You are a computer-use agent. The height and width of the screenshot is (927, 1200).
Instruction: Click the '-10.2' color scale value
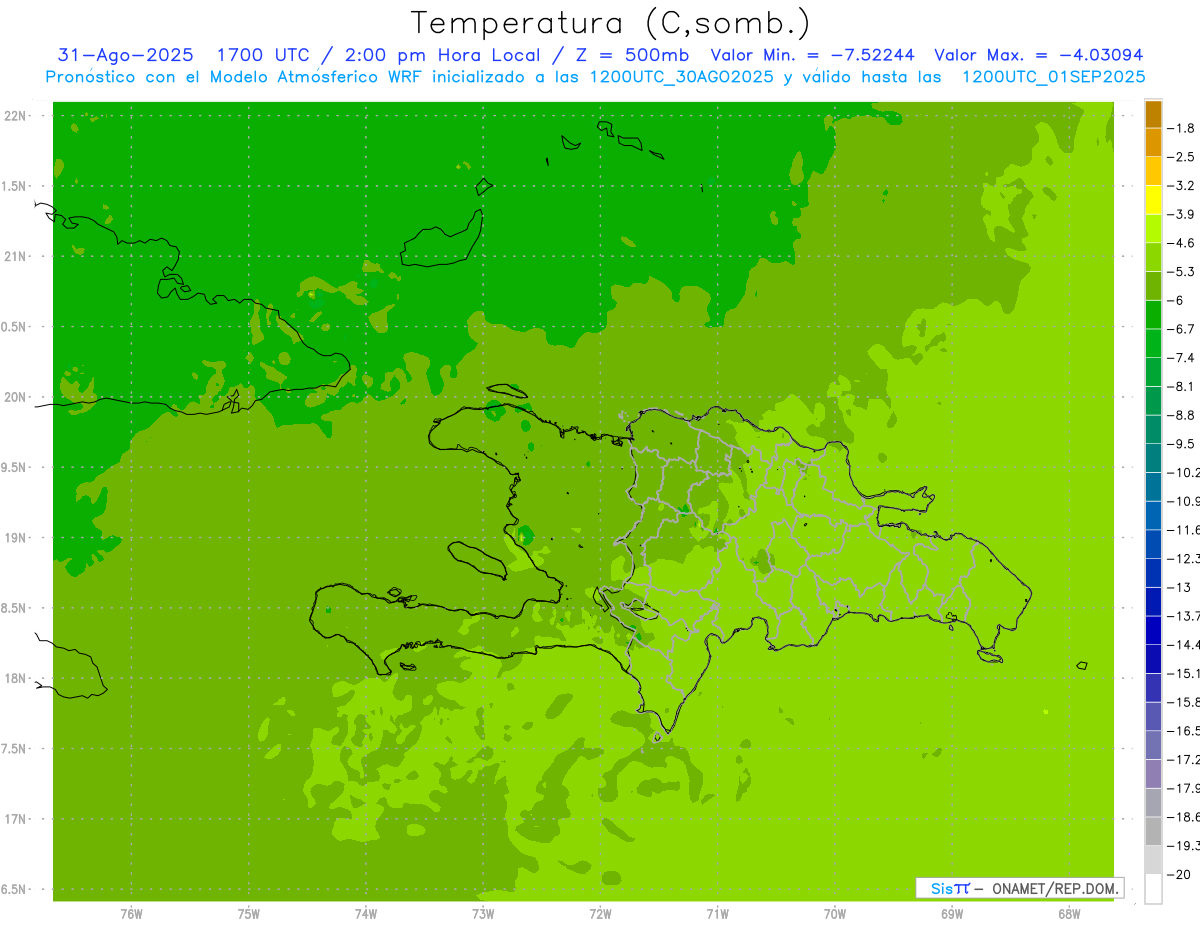(1183, 472)
